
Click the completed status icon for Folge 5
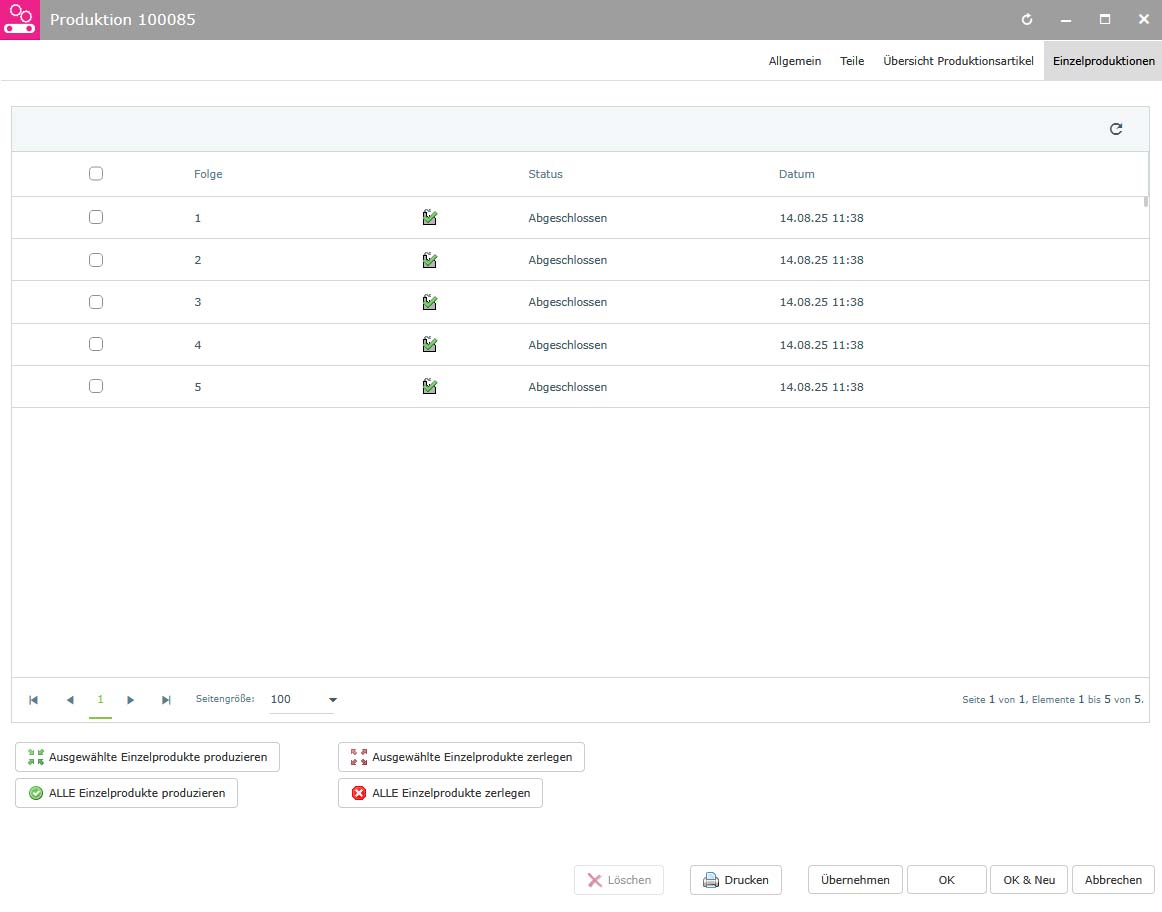pyautogui.click(x=430, y=386)
